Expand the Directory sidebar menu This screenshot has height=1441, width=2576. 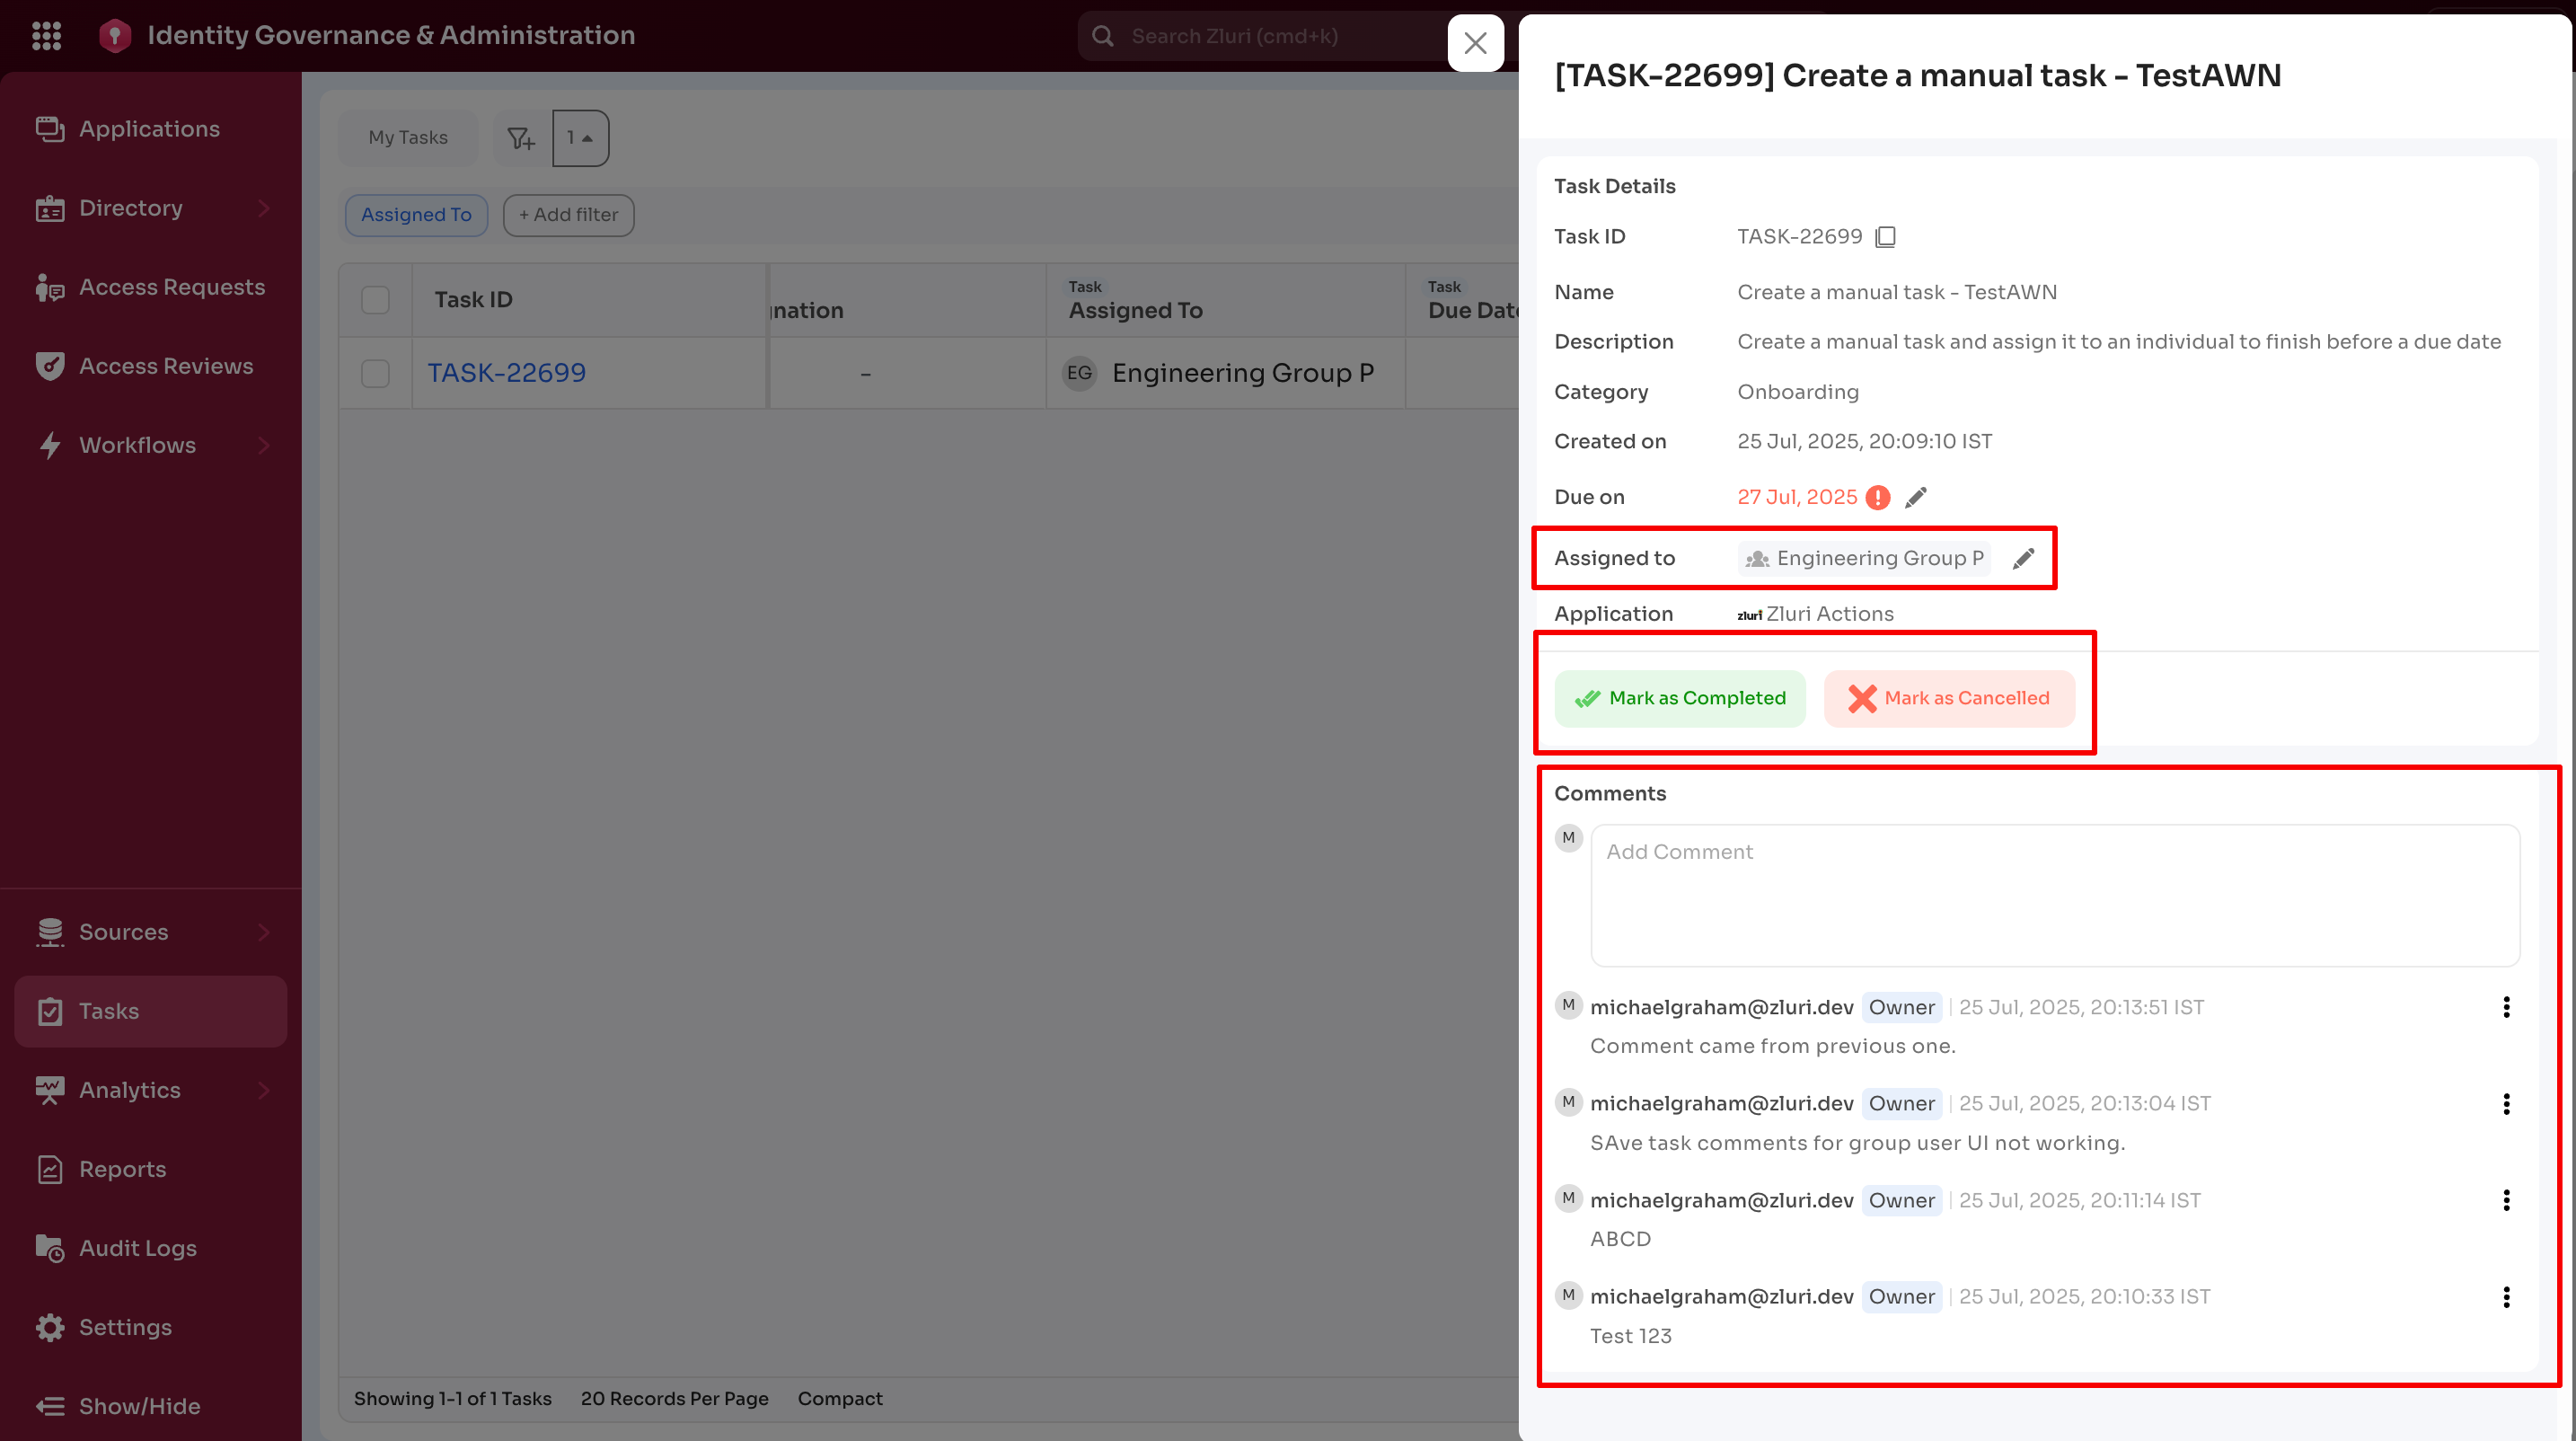(x=131, y=207)
